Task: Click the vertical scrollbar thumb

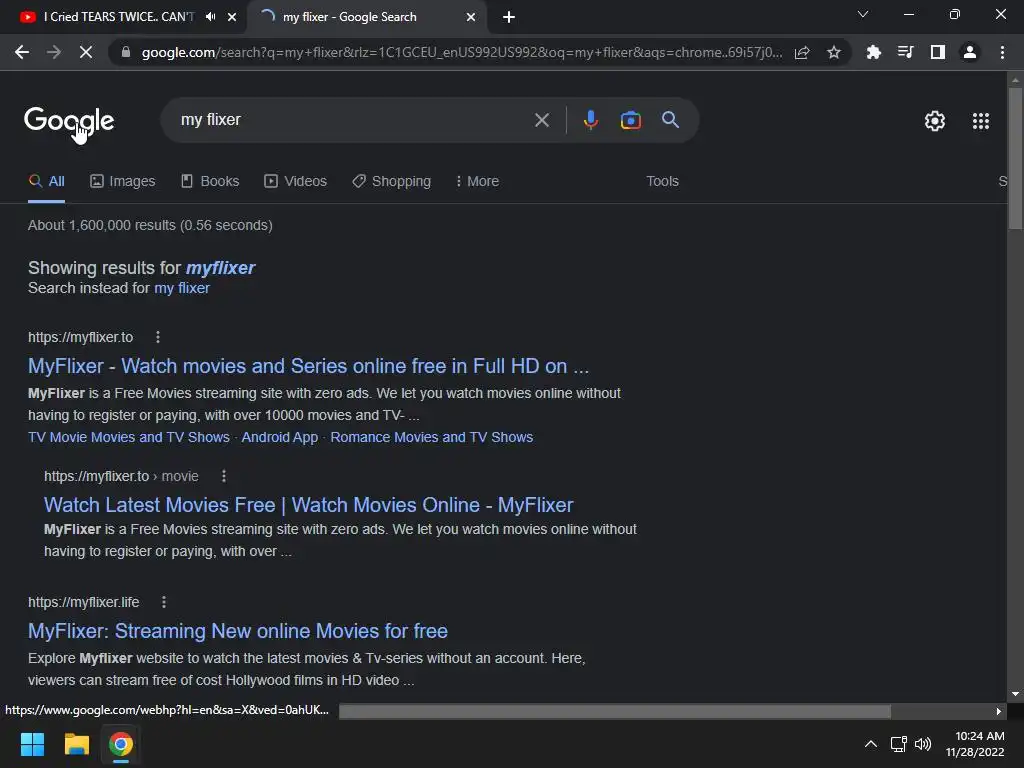Action: pyautogui.click(x=1015, y=159)
